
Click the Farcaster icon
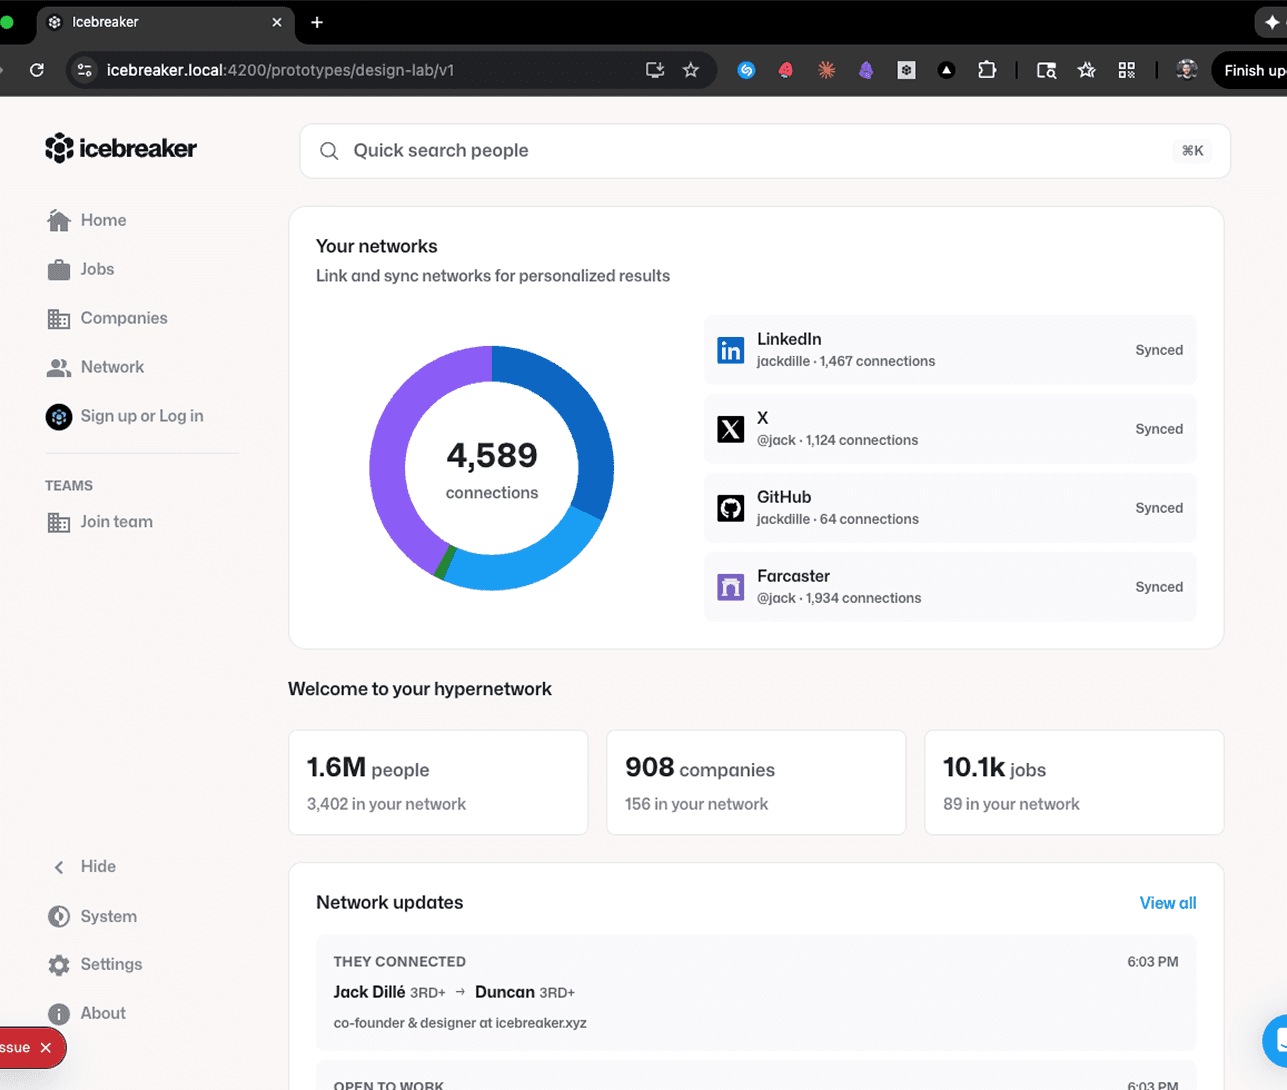[731, 586]
